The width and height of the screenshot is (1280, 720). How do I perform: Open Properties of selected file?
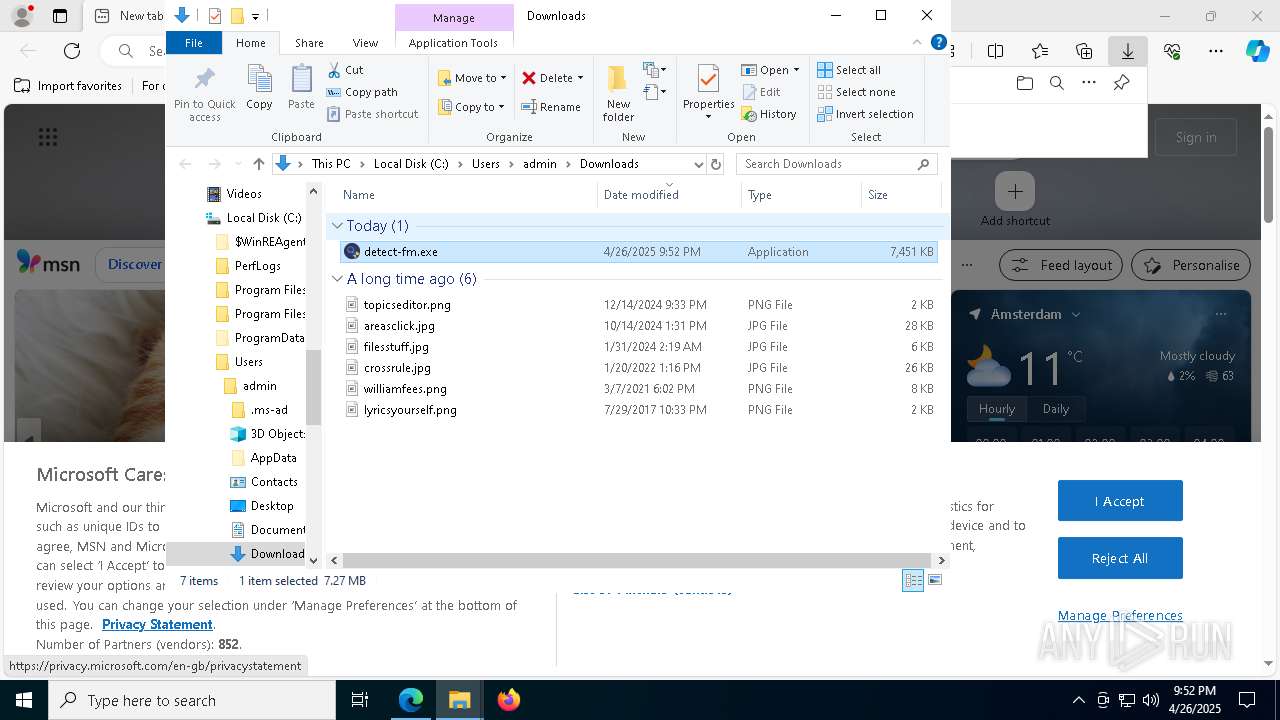(x=708, y=91)
